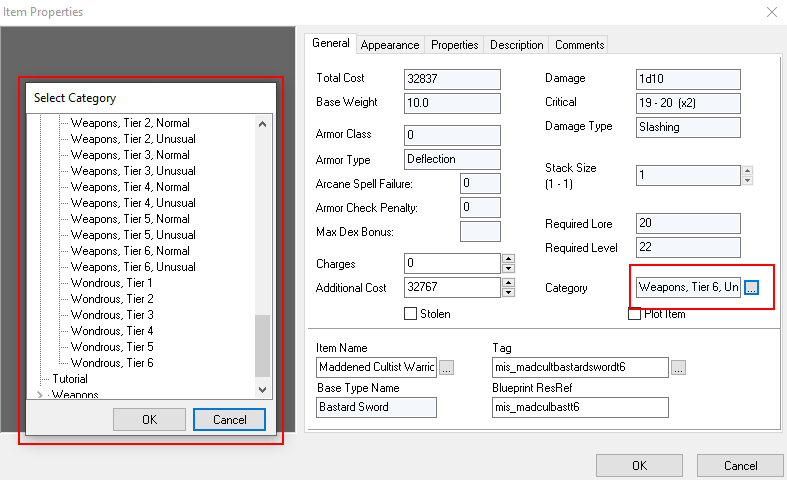787x480 pixels.
Task: Select Weapons, Tier 6, Unusual category
Action: pos(133,267)
